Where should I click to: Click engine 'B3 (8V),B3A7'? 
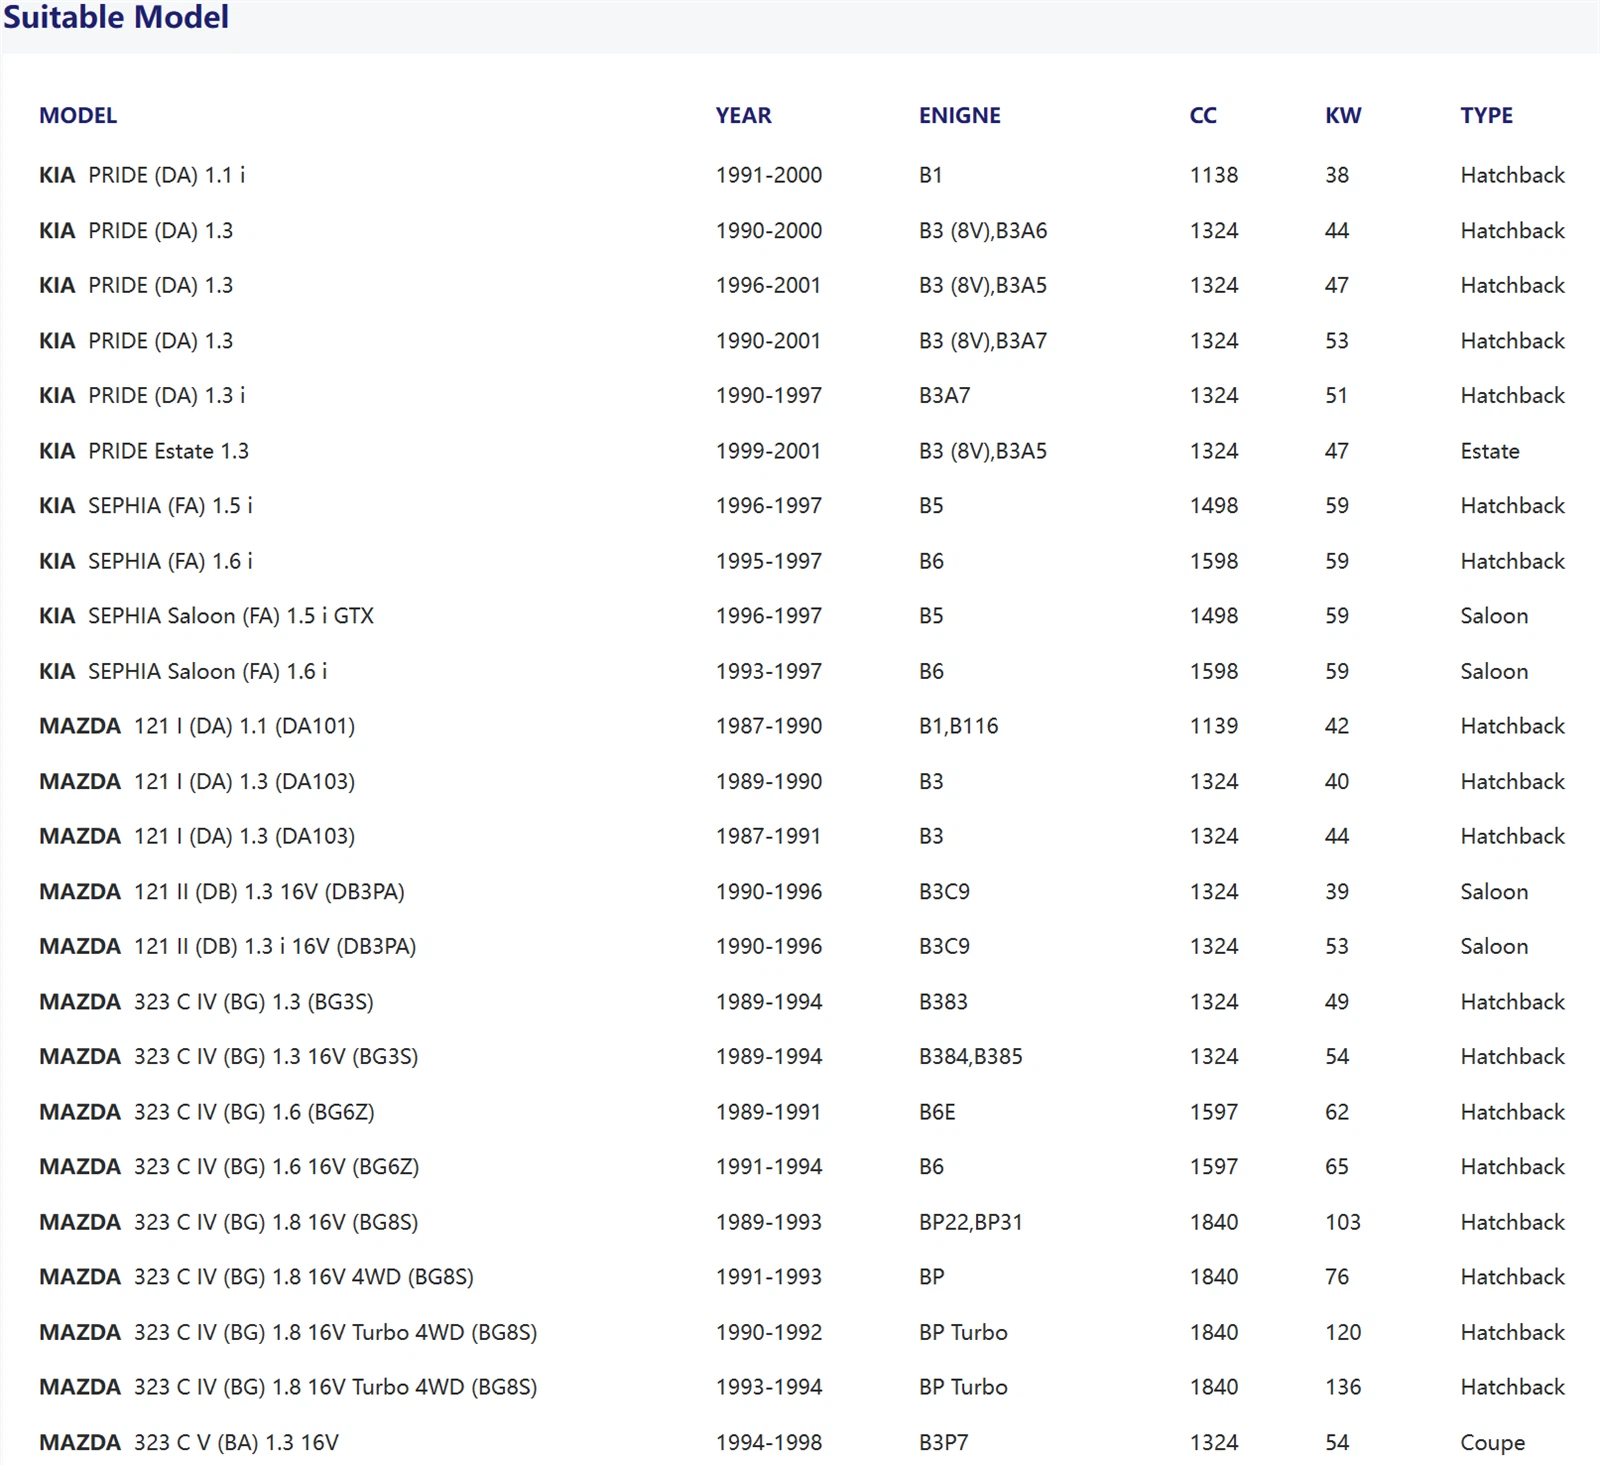tap(982, 341)
